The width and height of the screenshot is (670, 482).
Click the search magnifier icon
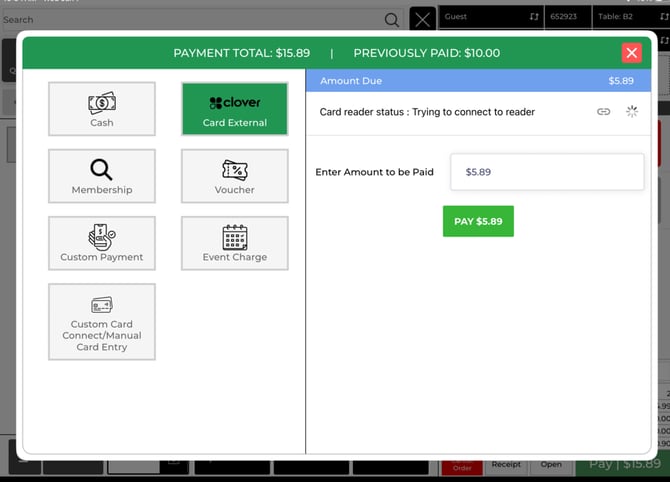click(x=392, y=19)
